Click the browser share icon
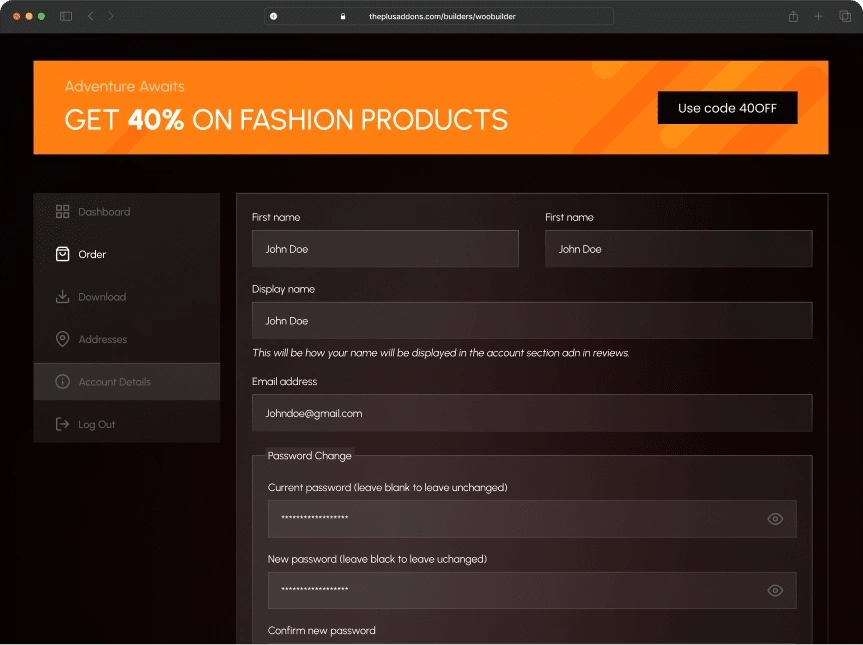Viewport: 863px width, 645px height. point(792,16)
